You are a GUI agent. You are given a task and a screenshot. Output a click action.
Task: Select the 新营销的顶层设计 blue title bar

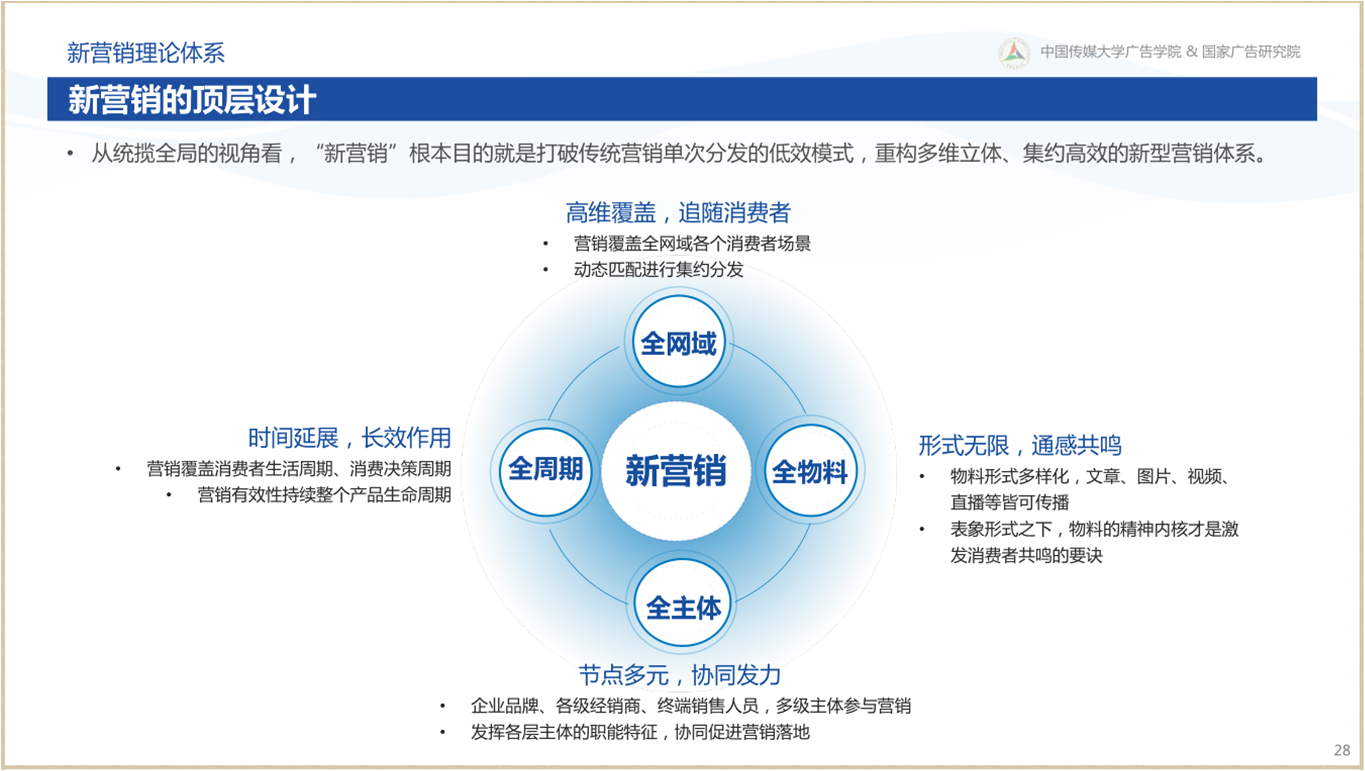click(681, 100)
